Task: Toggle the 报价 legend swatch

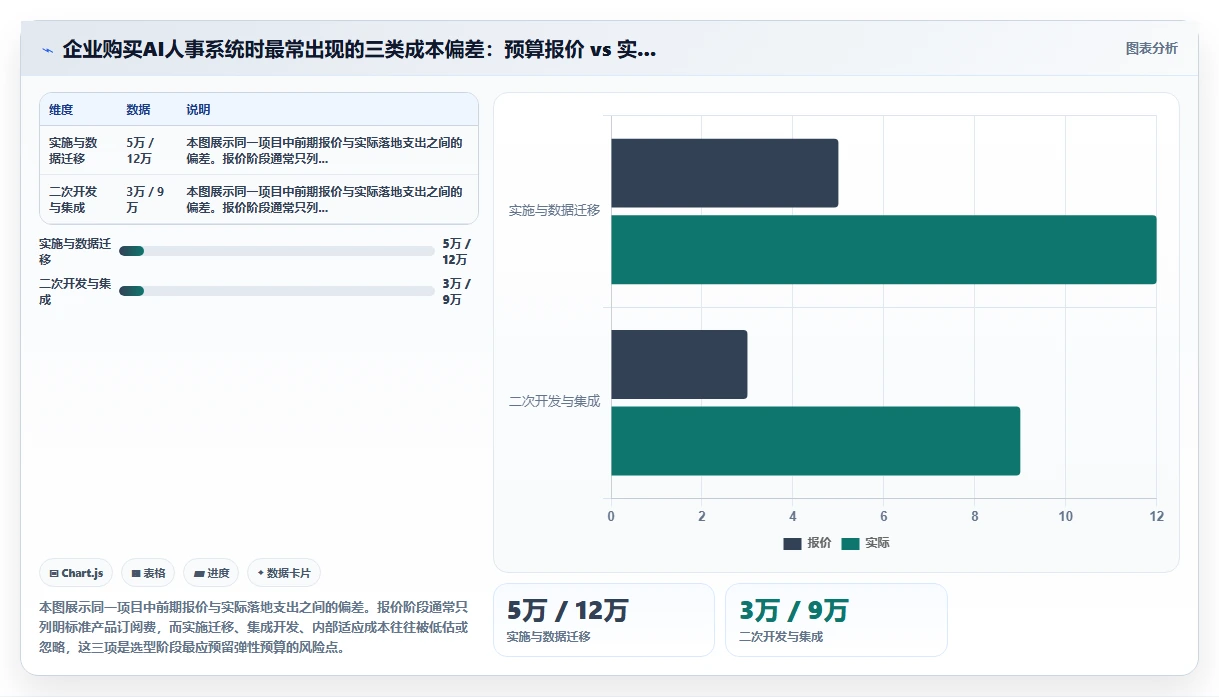Action: click(x=792, y=543)
